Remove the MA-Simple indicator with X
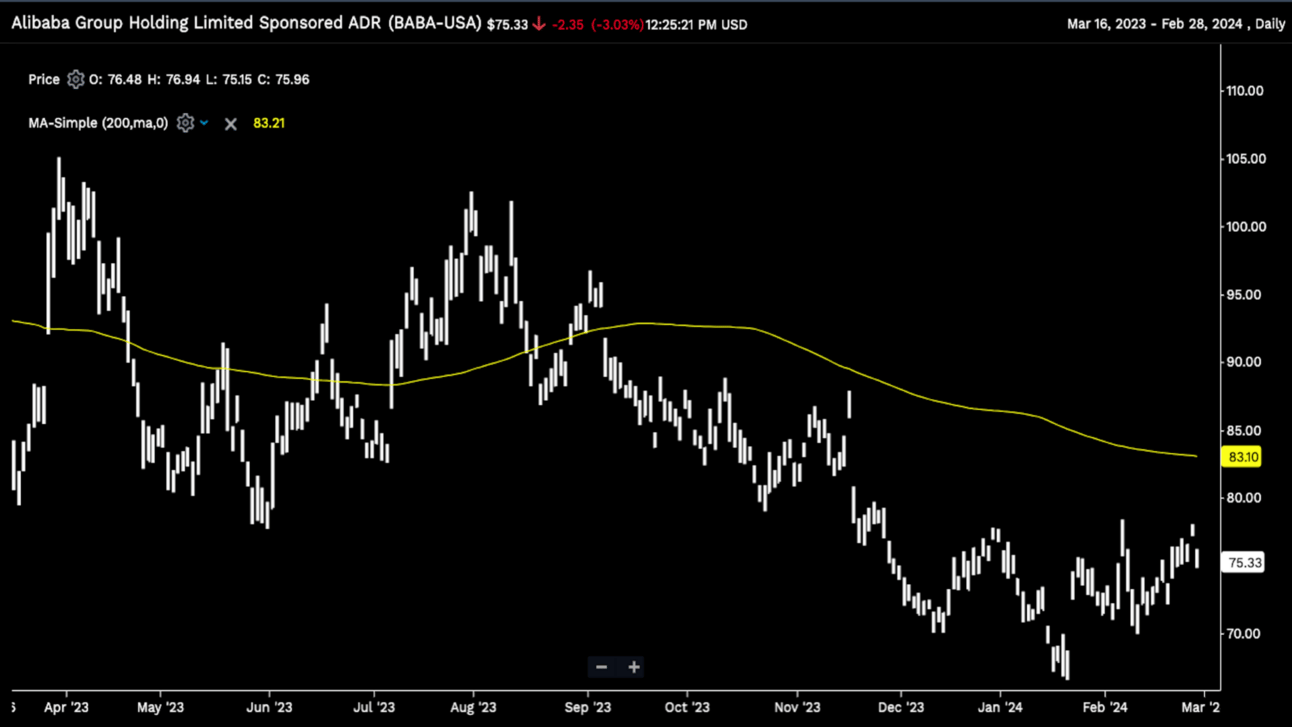 click(x=231, y=124)
